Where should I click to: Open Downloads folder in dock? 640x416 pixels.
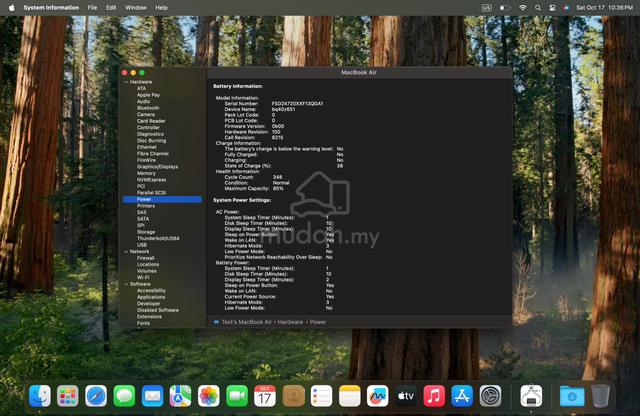pos(572,396)
